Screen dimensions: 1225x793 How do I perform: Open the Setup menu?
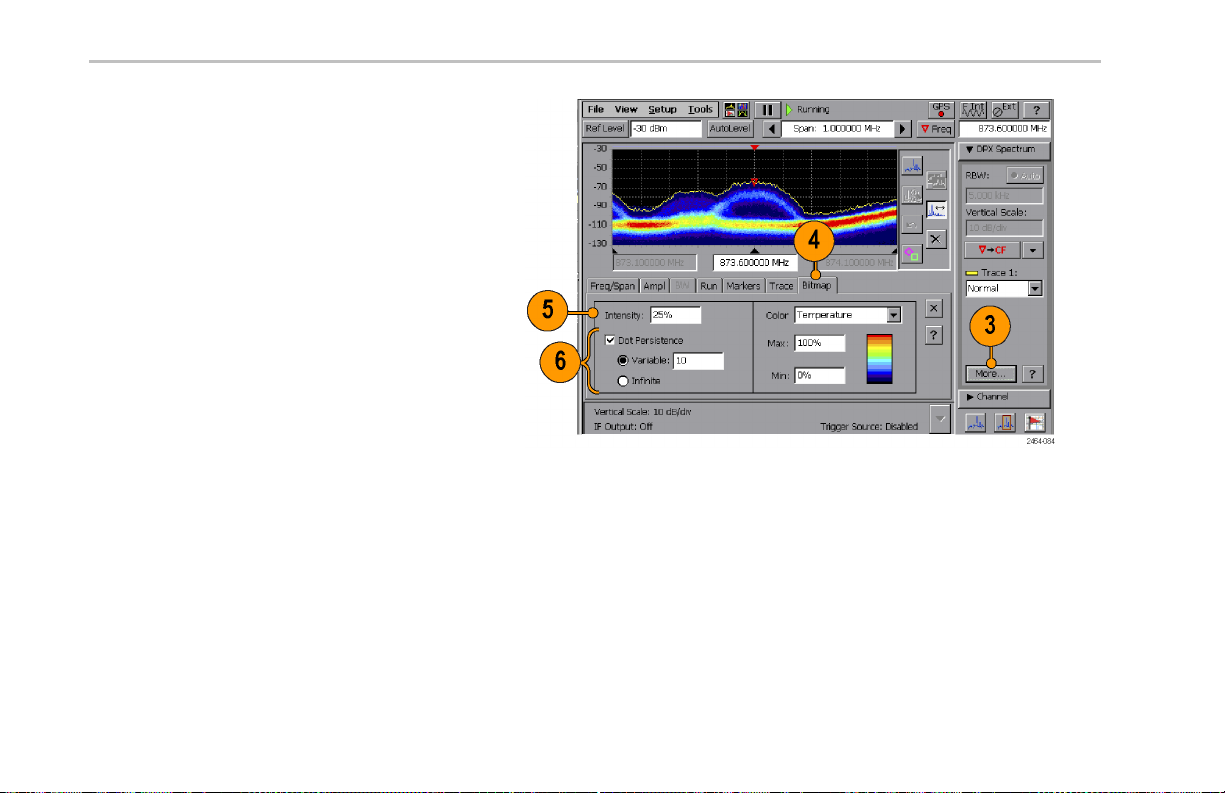click(662, 109)
